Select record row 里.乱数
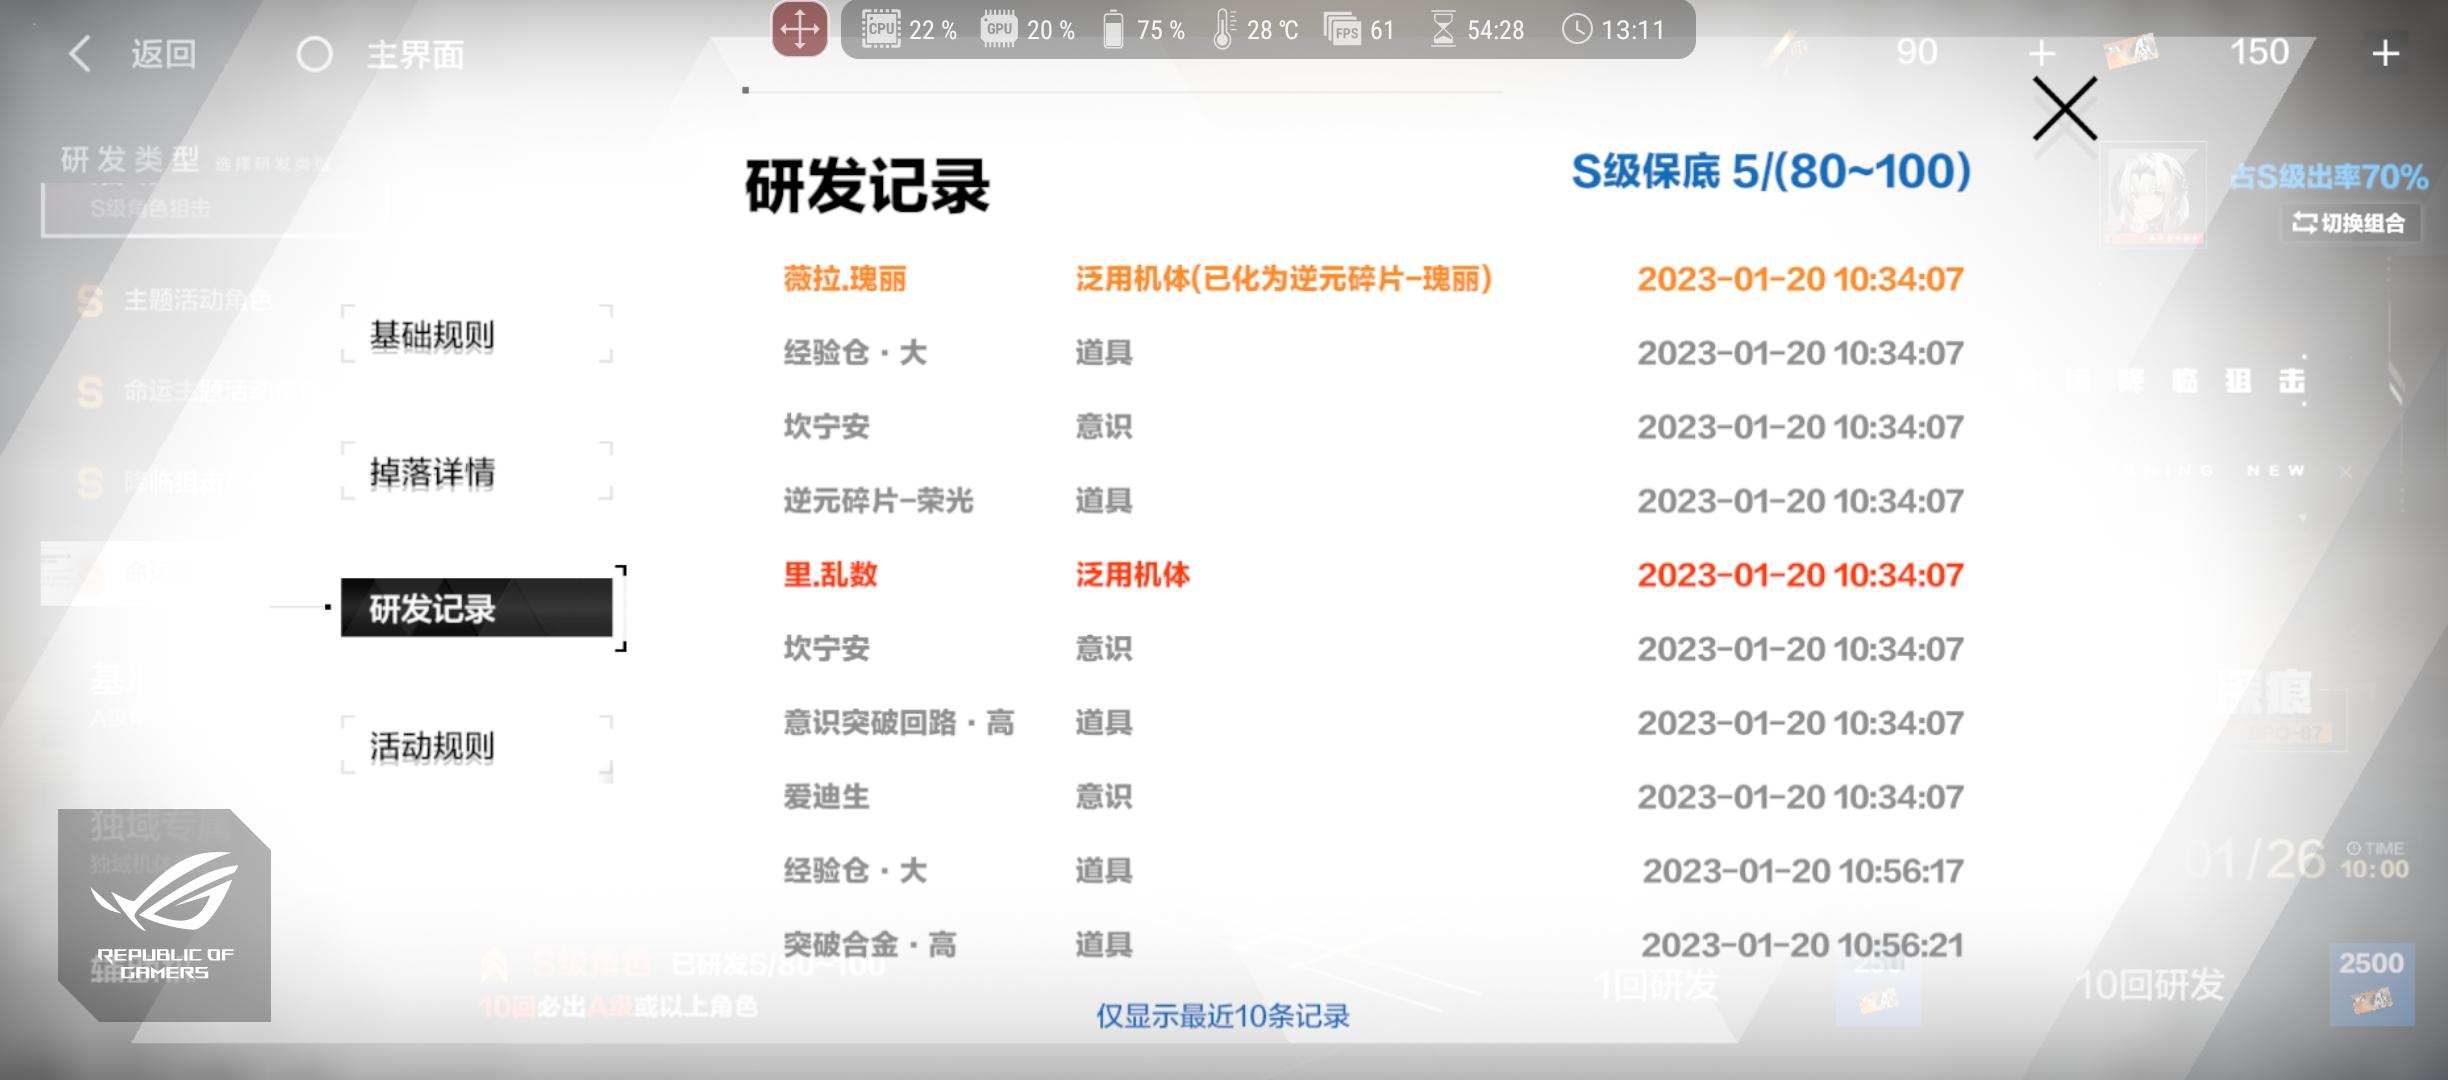The height and width of the screenshot is (1080, 2448). [1373, 575]
